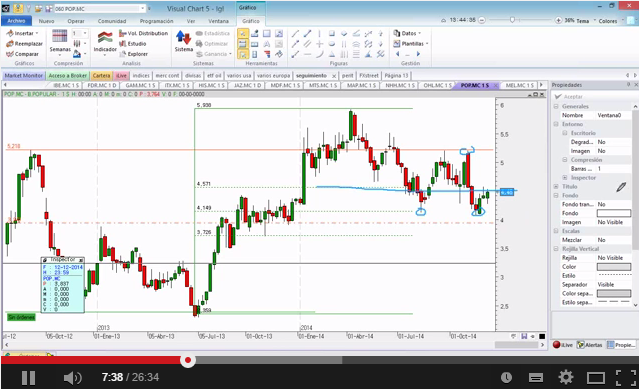Click the Acceso a Broker button
The image size is (639, 389).
pos(68,75)
